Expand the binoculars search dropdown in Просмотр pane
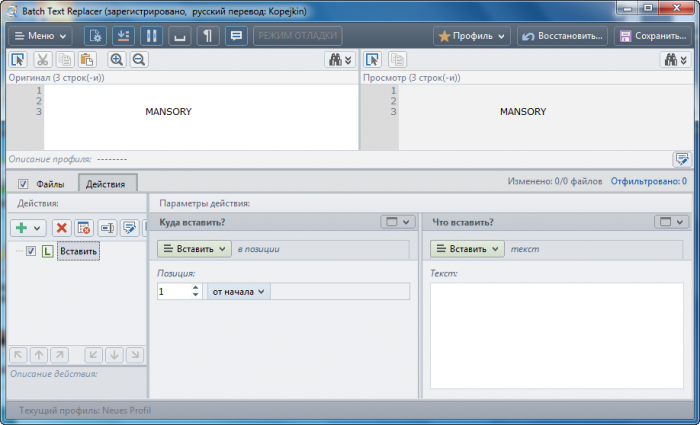Screen dimensions: 700x425 point(675,60)
